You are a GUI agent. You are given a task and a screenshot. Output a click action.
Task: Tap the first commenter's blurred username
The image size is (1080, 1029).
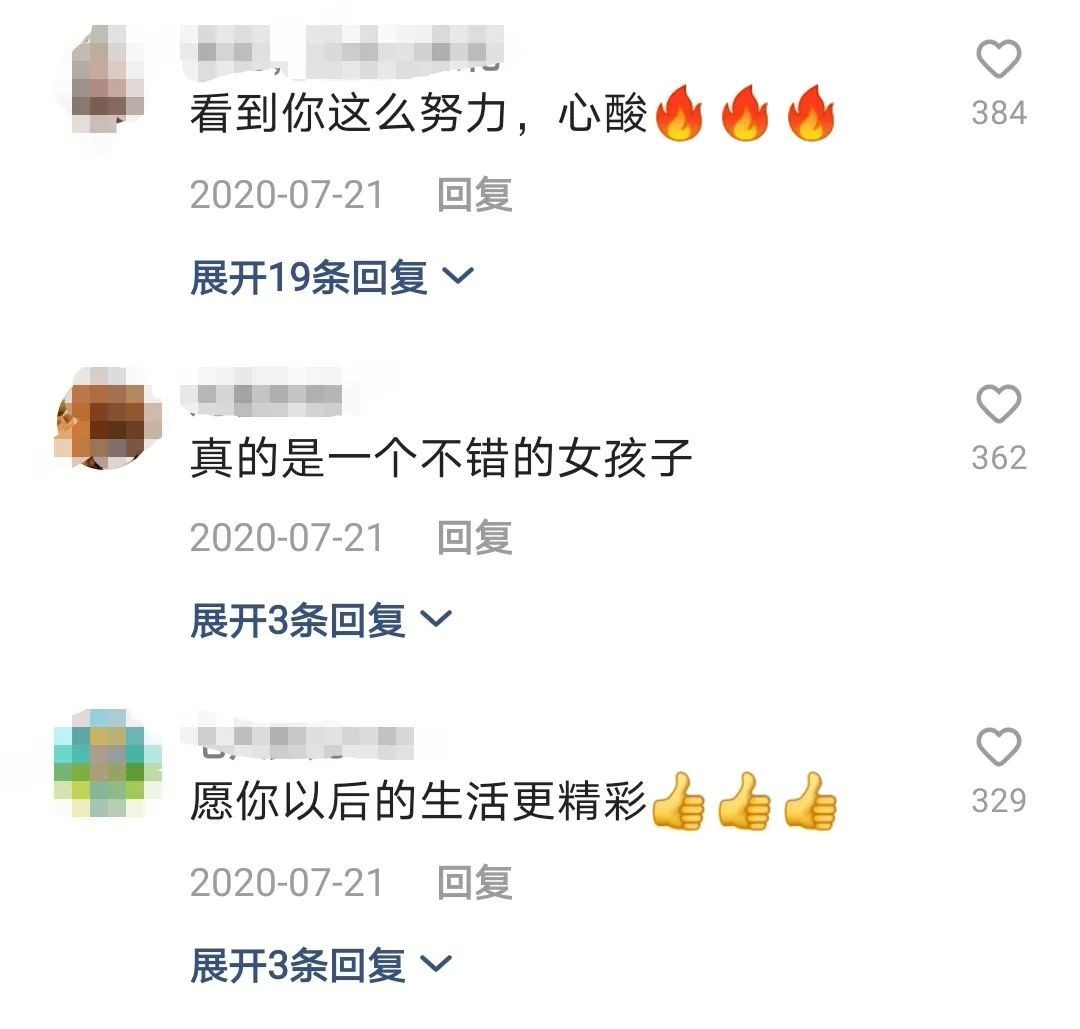tap(342, 52)
